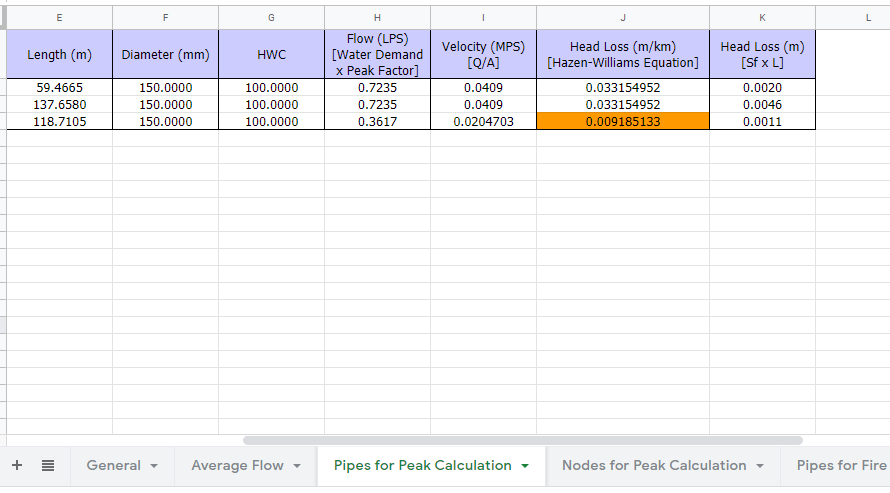Open Nodes for Peak Calculation tab menu arrow
Screen dimensions: 890x493
click(760, 466)
